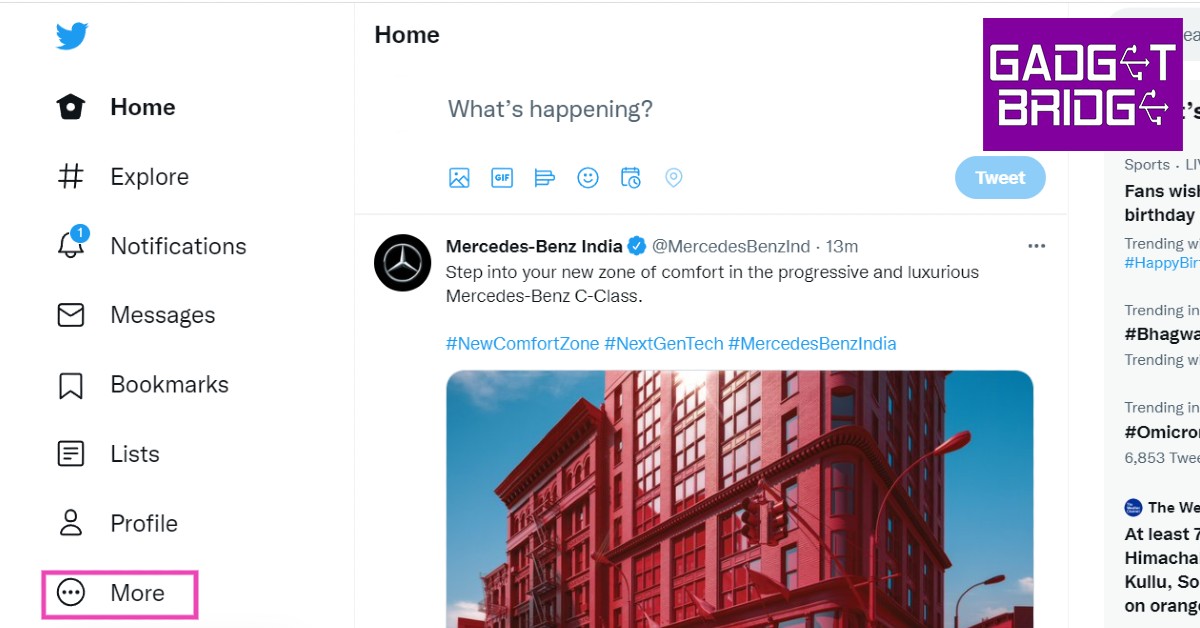Screen dimensions: 1200x628
Task: Open the Notifications bell icon
Action: point(71,245)
